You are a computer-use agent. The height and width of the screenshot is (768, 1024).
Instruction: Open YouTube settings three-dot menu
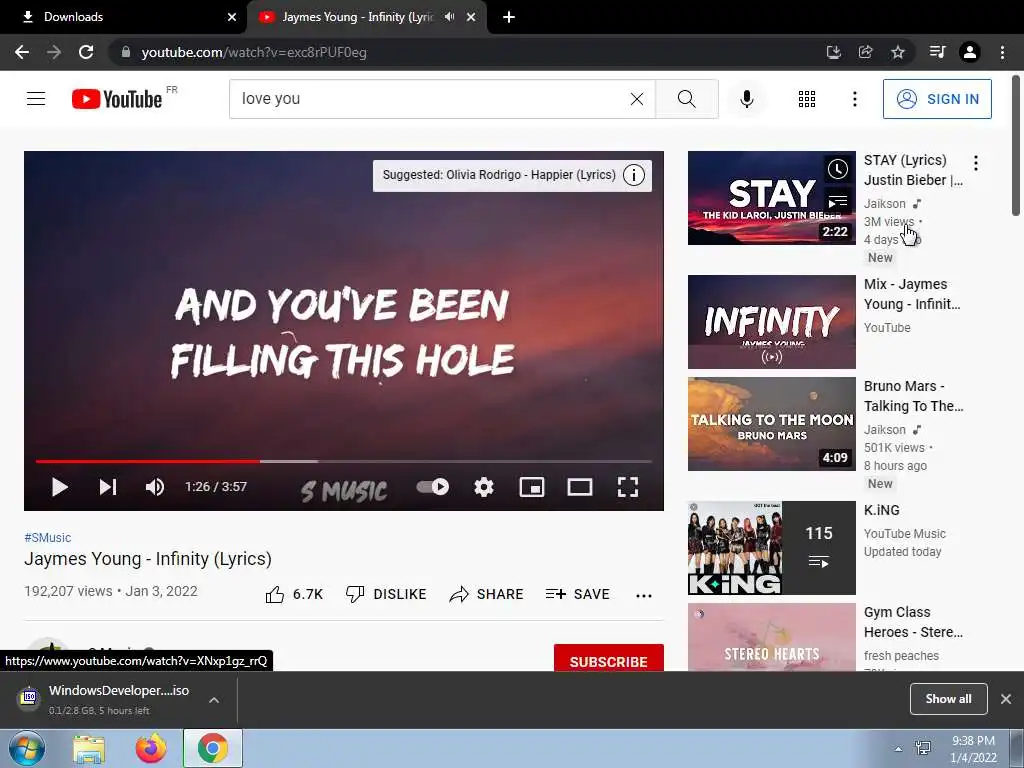click(x=854, y=99)
